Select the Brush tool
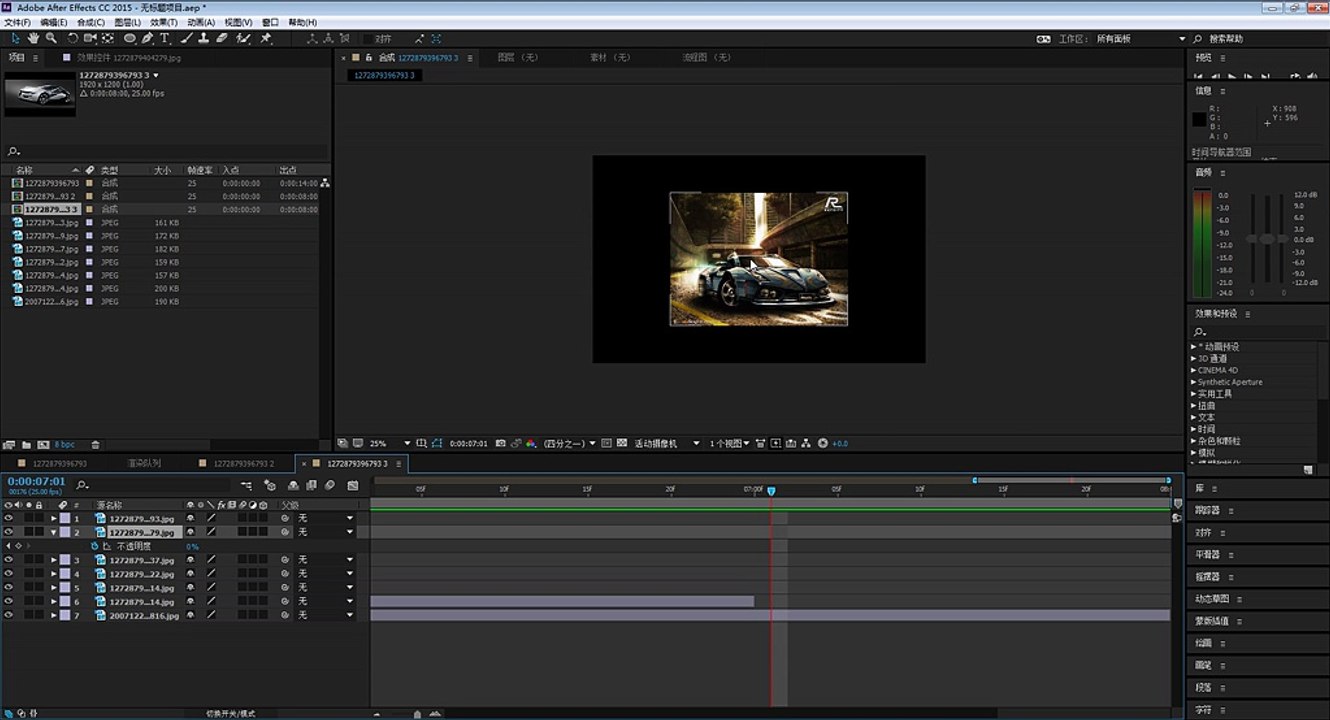The width and height of the screenshot is (1330, 720). point(187,38)
